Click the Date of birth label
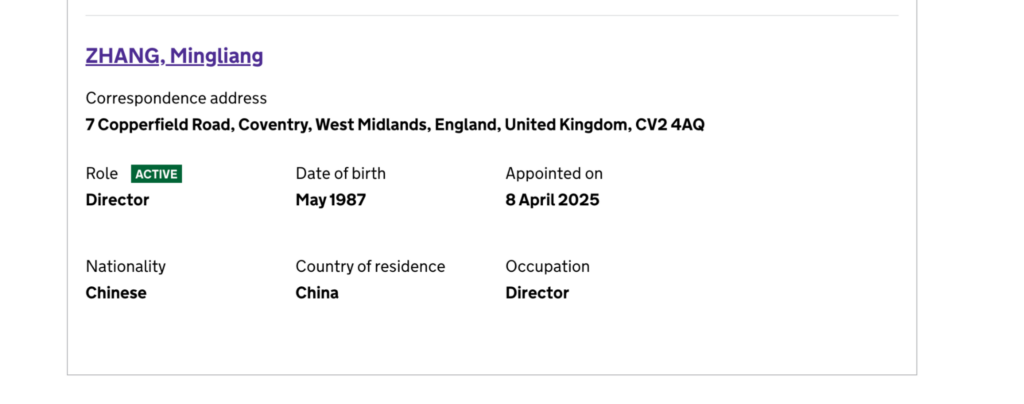Viewport: 1024px width, 404px height. click(x=341, y=174)
